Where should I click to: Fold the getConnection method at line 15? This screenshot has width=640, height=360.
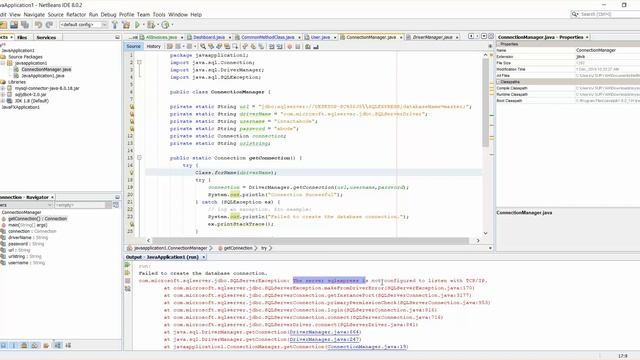[x=139, y=158]
